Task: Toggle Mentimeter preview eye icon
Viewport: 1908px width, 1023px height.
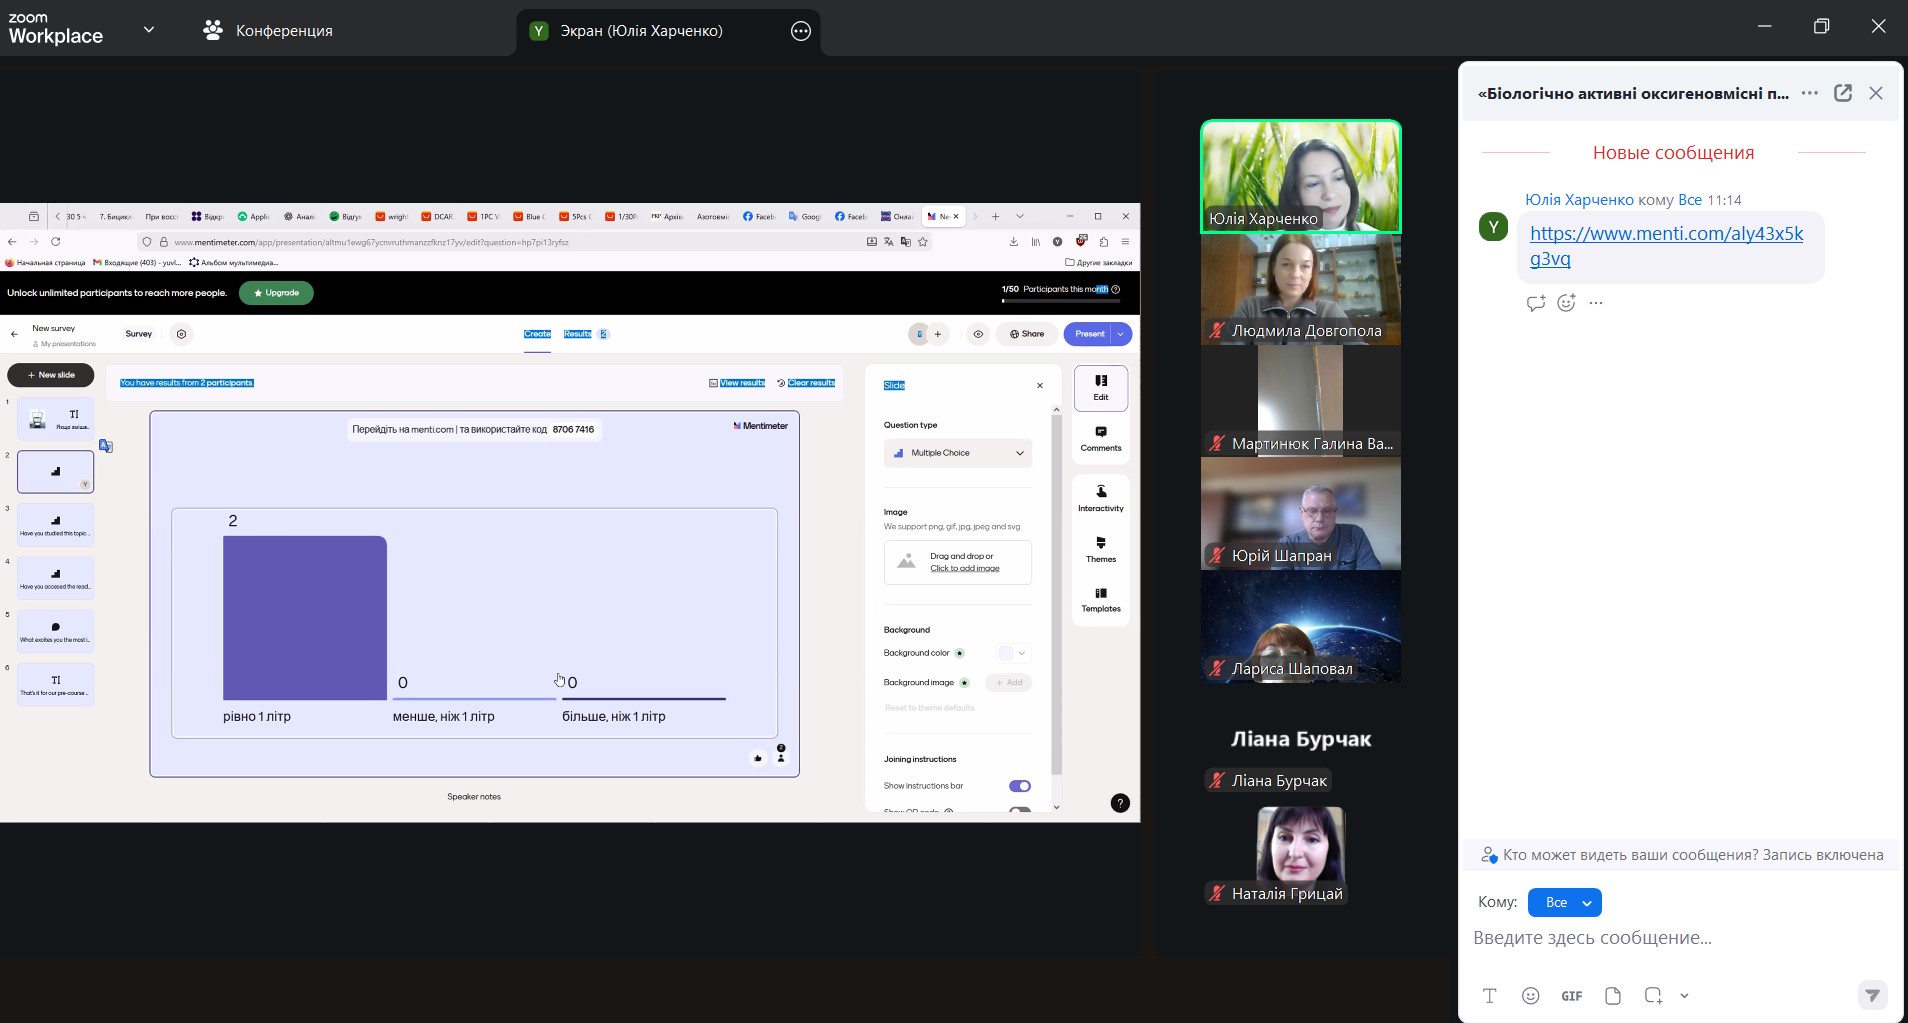Action: click(978, 334)
